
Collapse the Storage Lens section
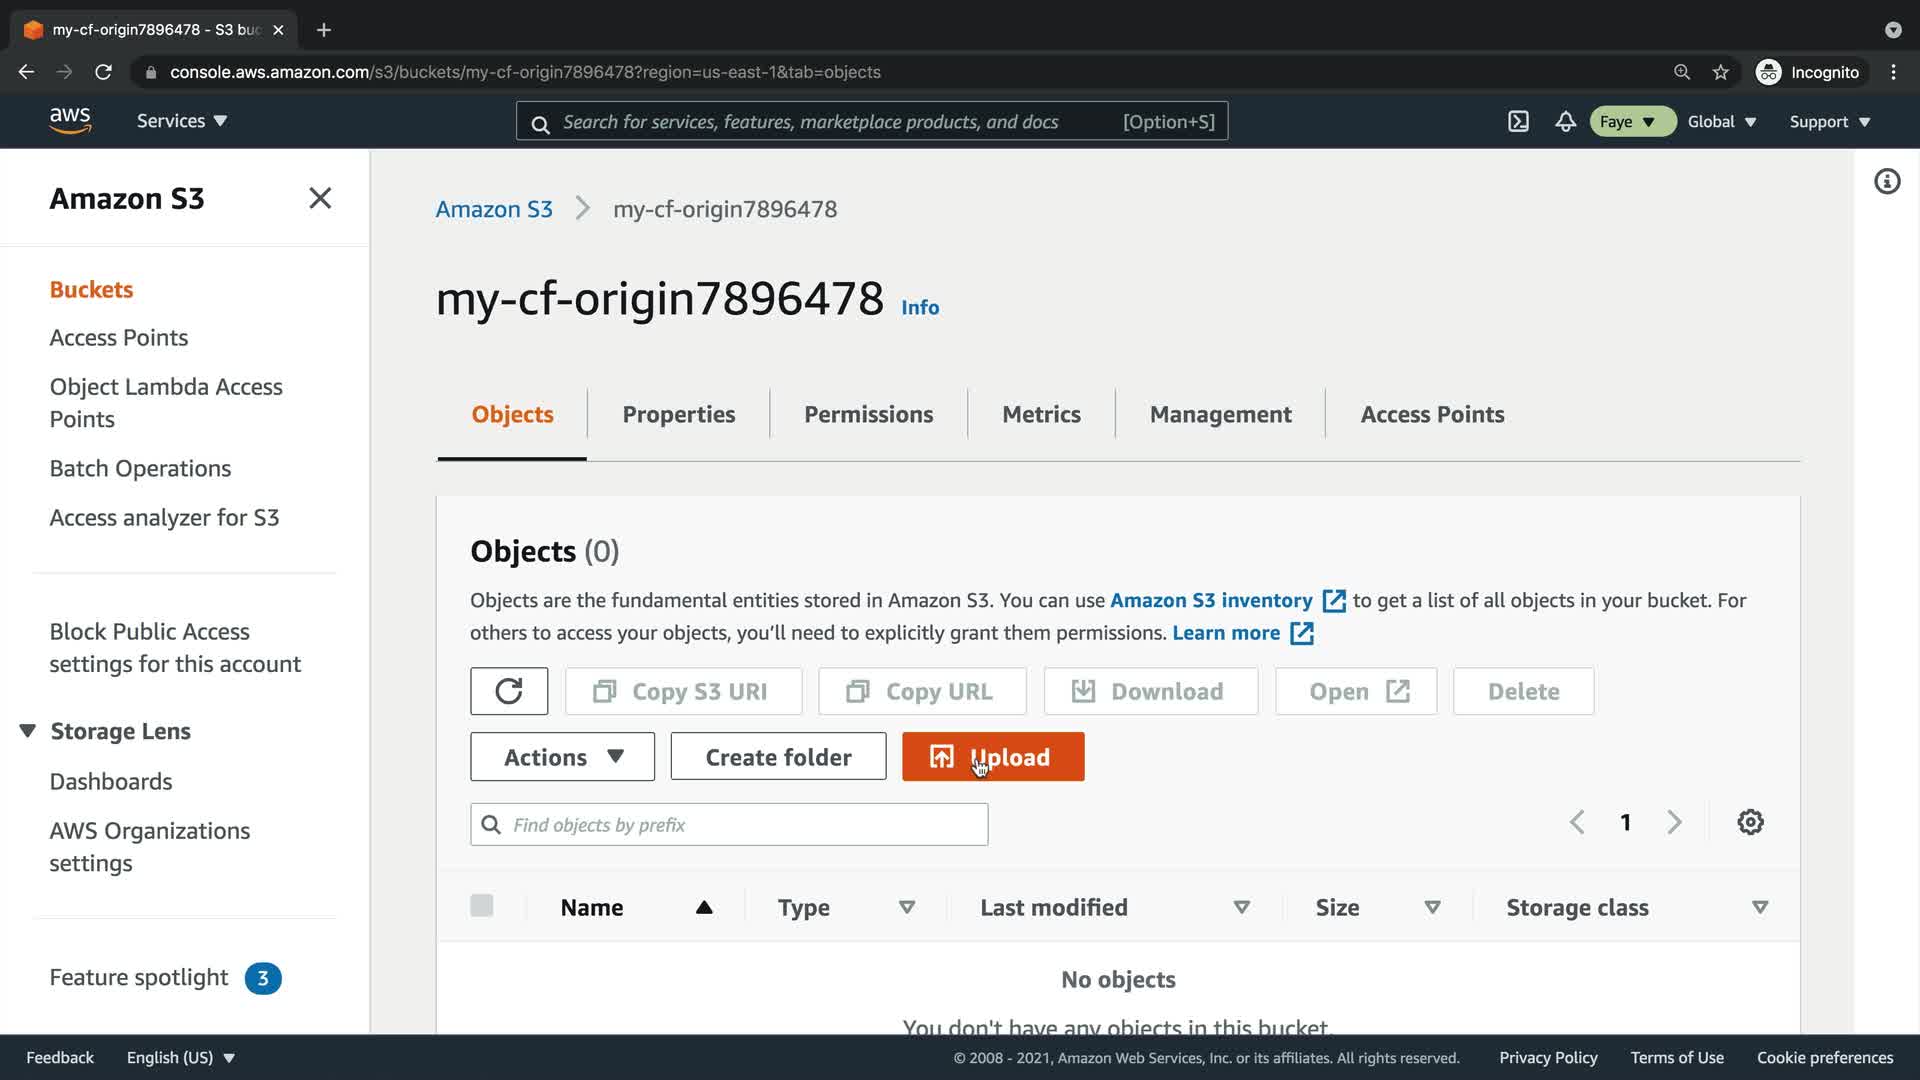(28, 731)
